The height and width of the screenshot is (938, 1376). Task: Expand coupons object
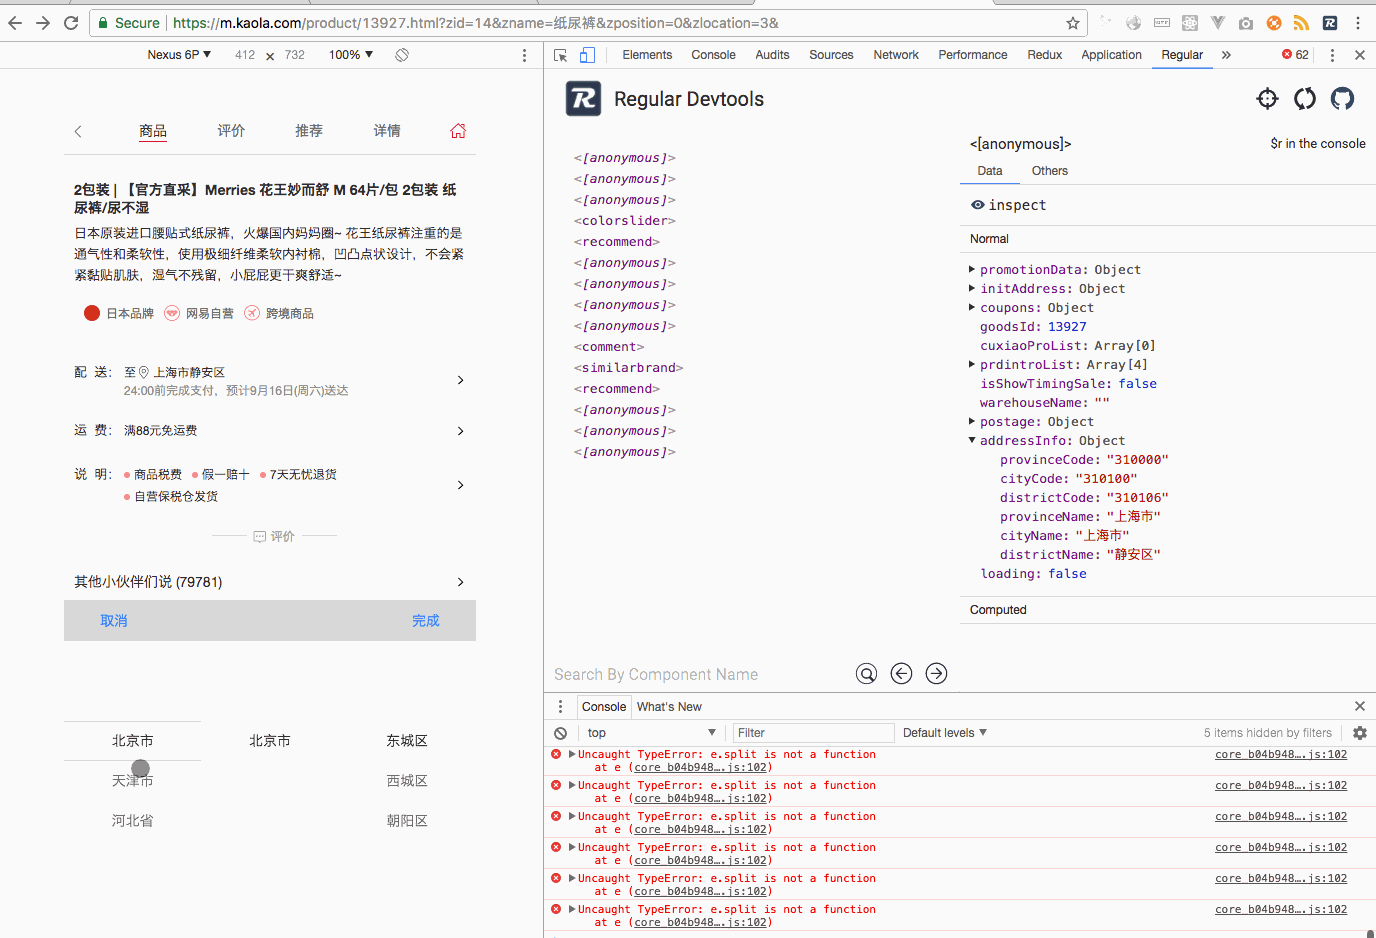click(972, 307)
